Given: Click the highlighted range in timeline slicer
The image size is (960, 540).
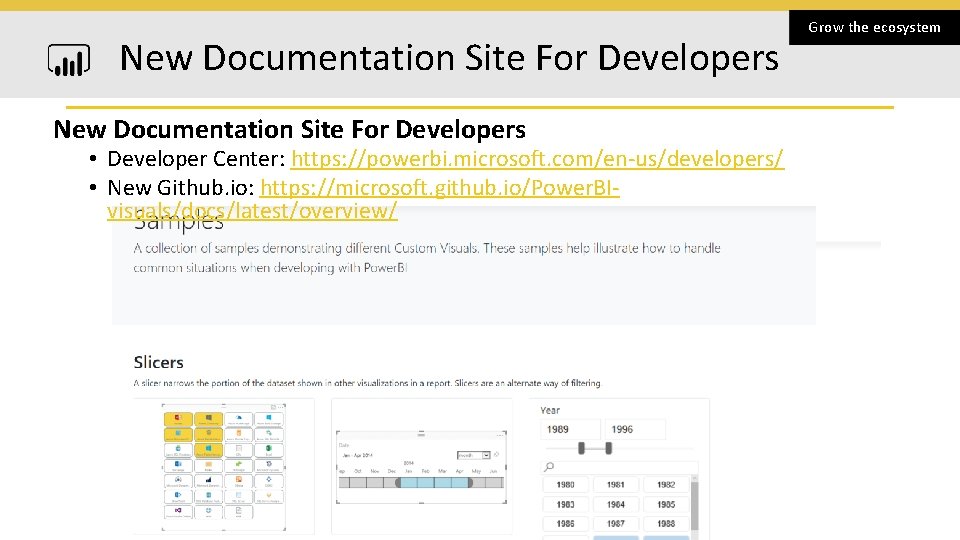Looking at the screenshot, I should (x=435, y=482).
